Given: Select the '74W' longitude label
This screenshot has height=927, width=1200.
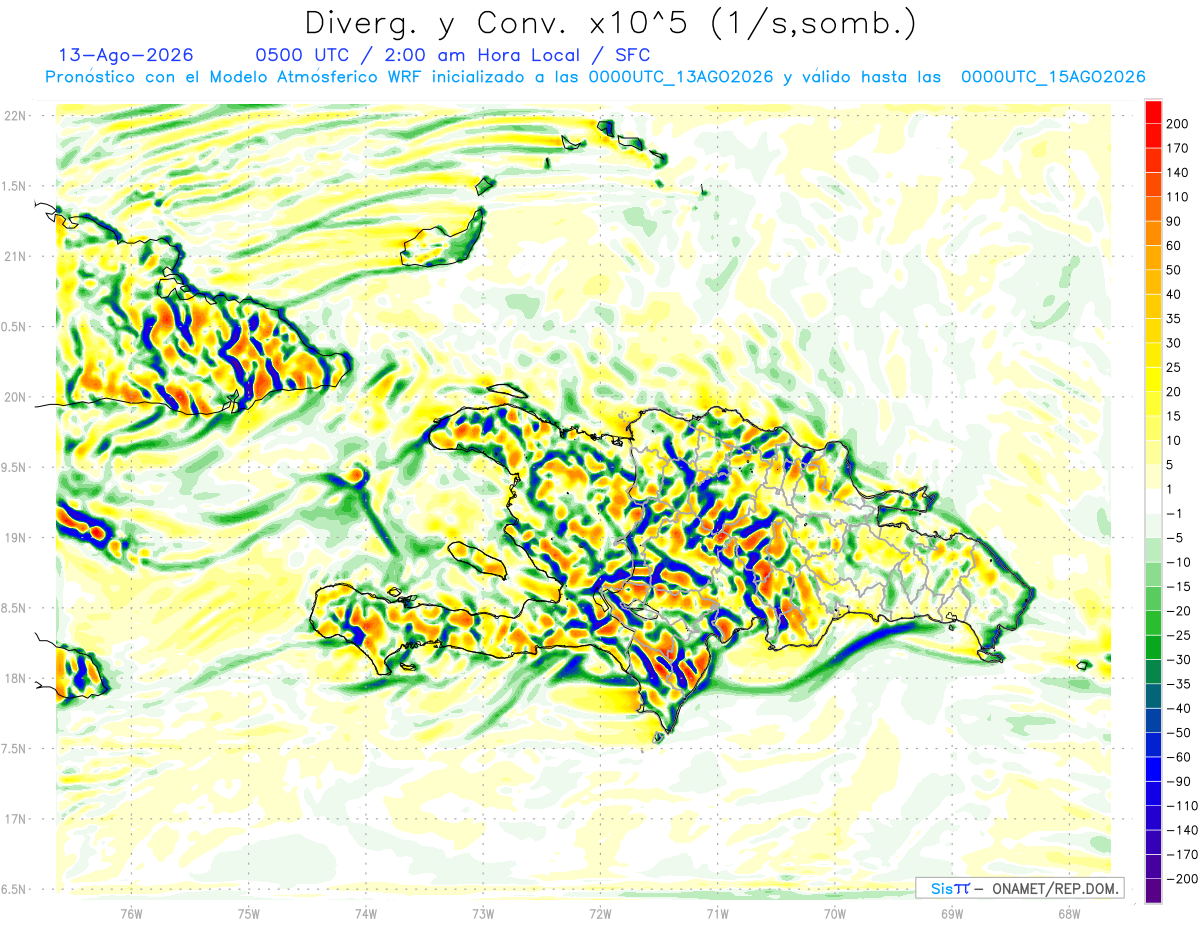Looking at the screenshot, I should pyautogui.click(x=366, y=914).
